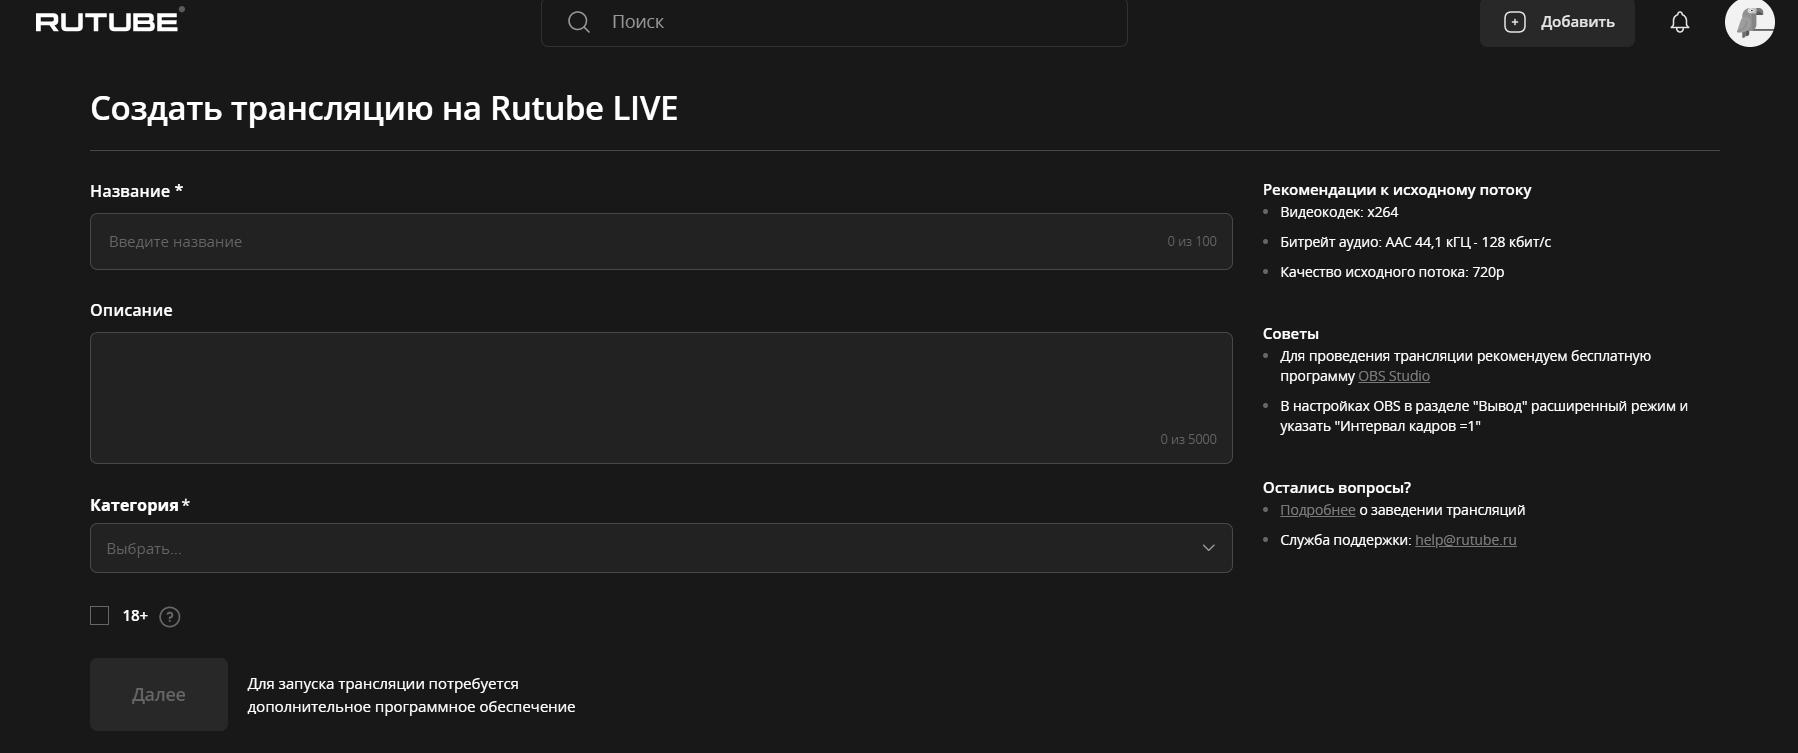Click the question mark help icon beside 18+

170,617
